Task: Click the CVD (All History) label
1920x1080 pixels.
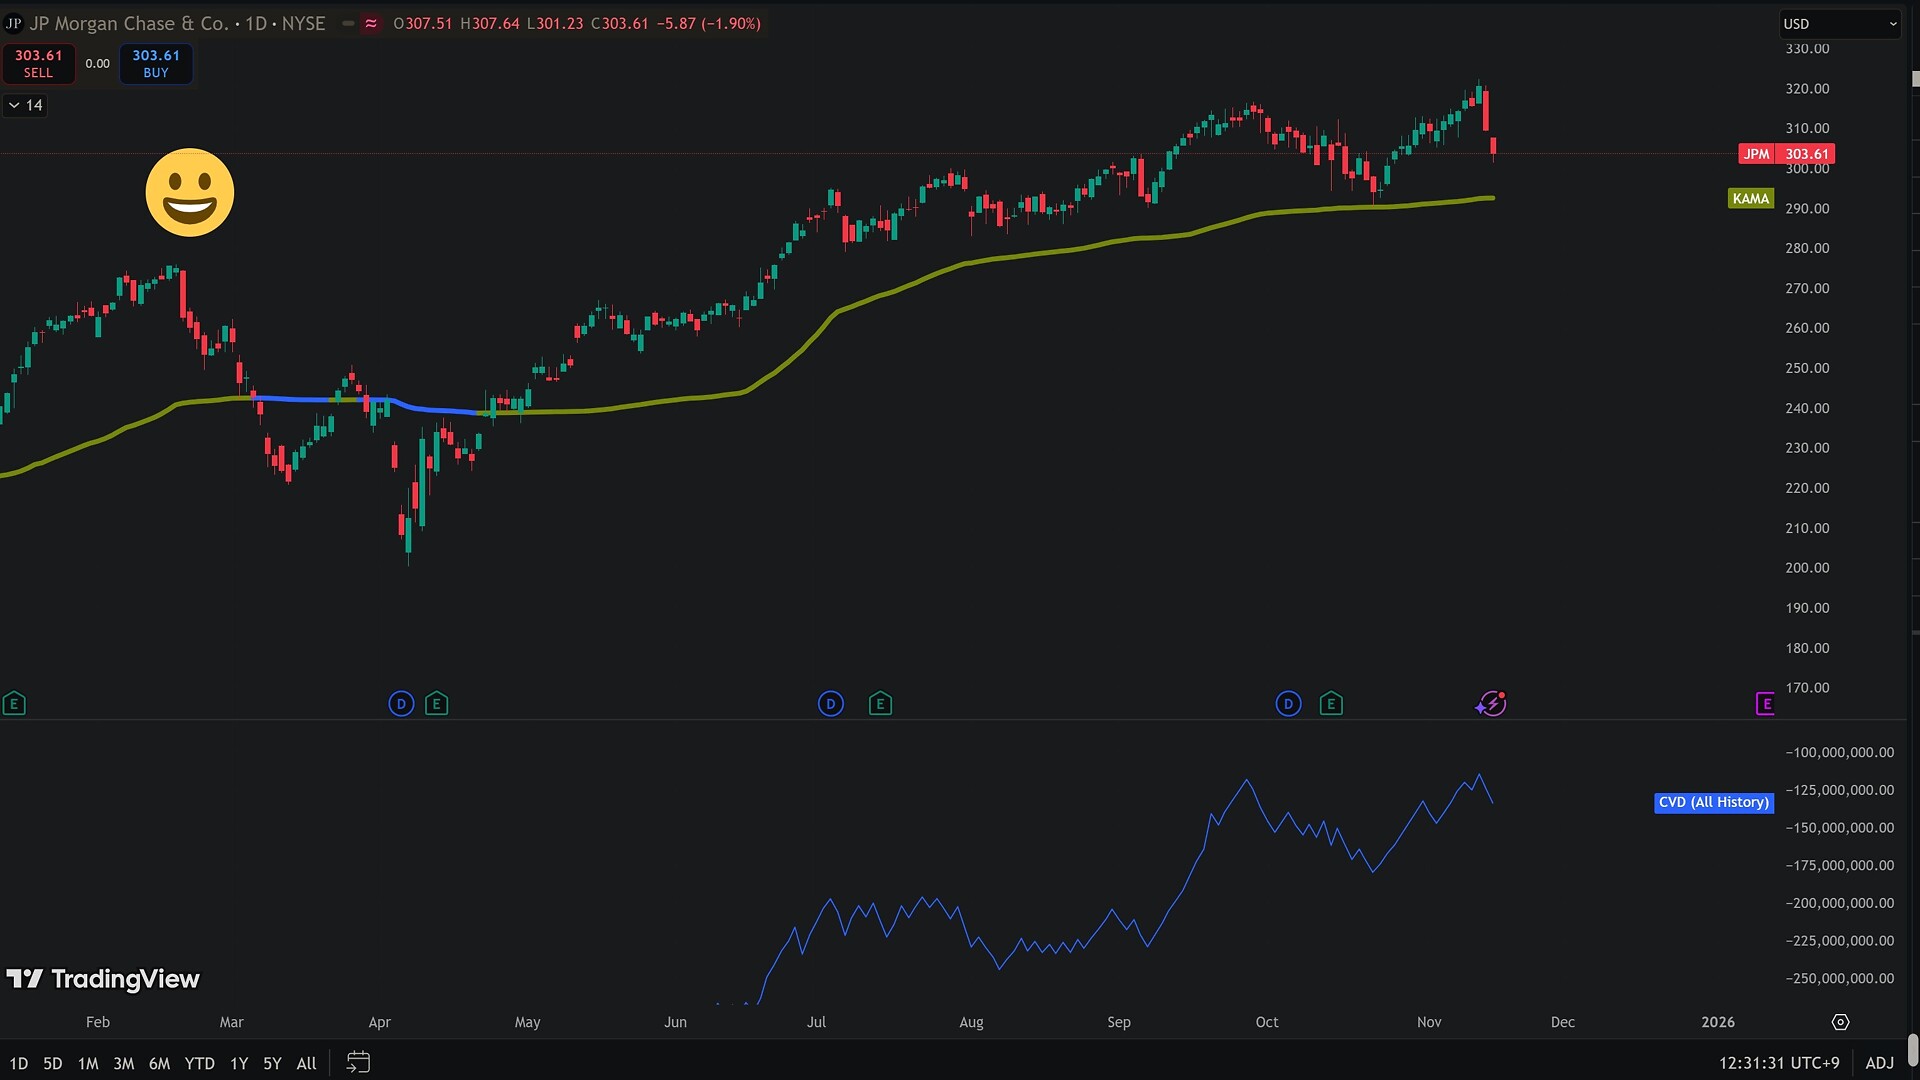Action: [x=1713, y=802]
